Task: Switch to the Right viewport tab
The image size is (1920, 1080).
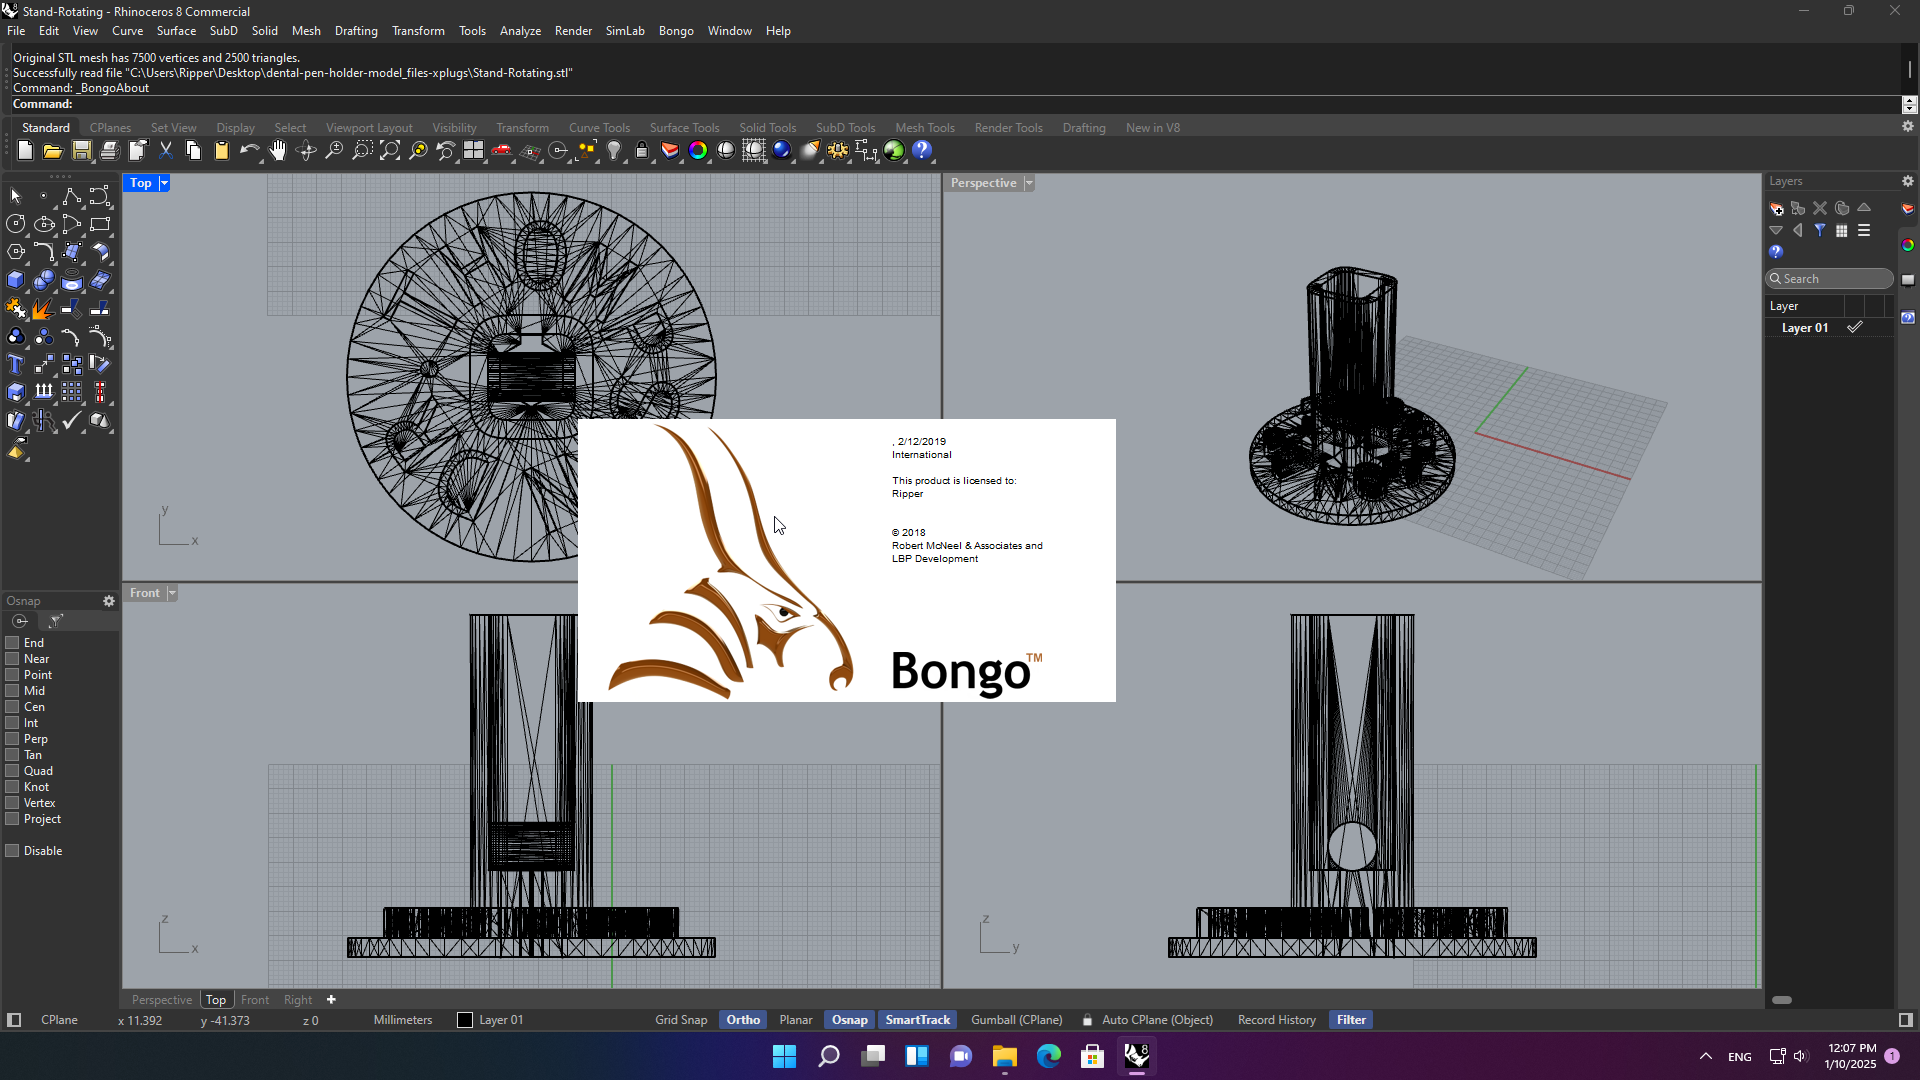Action: [x=298, y=1000]
